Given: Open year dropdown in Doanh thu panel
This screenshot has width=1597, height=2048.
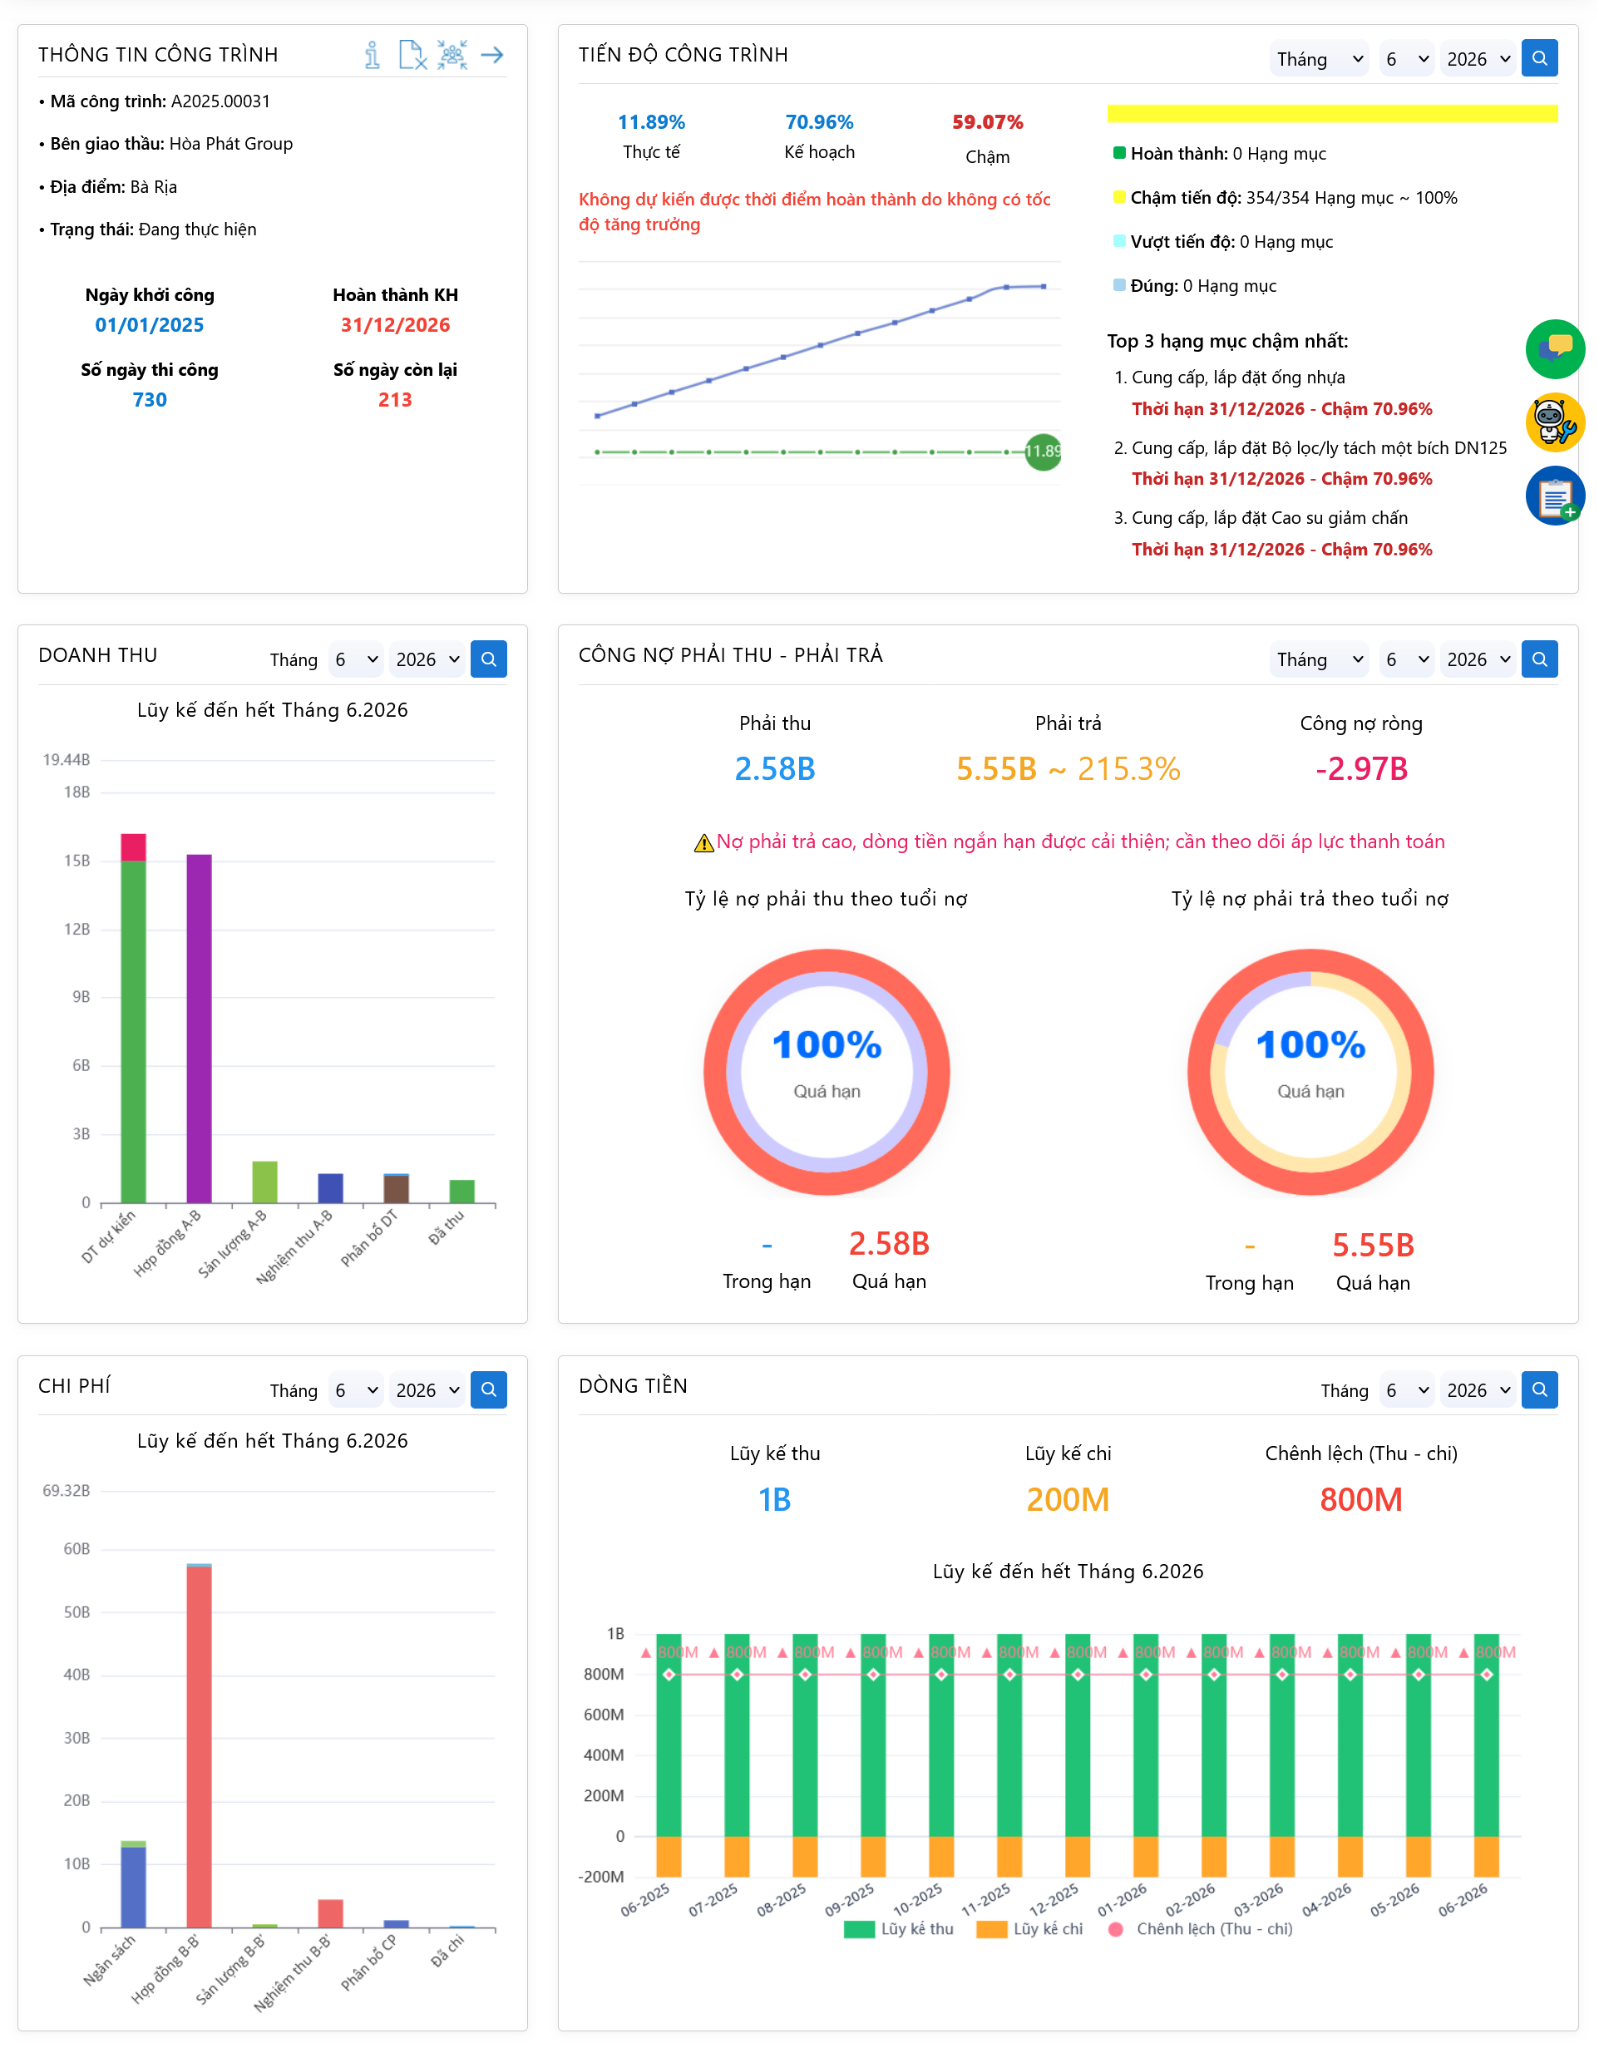Looking at the screenshot, I should coord(427,660).
